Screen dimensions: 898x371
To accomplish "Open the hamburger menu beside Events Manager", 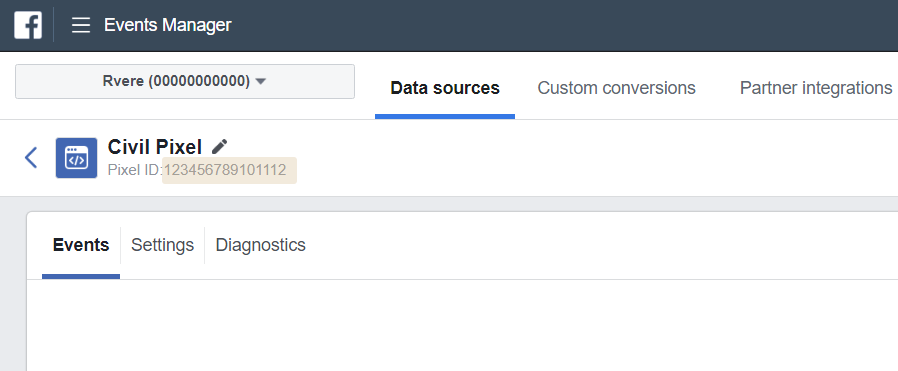I will click(x=81, y=25).
